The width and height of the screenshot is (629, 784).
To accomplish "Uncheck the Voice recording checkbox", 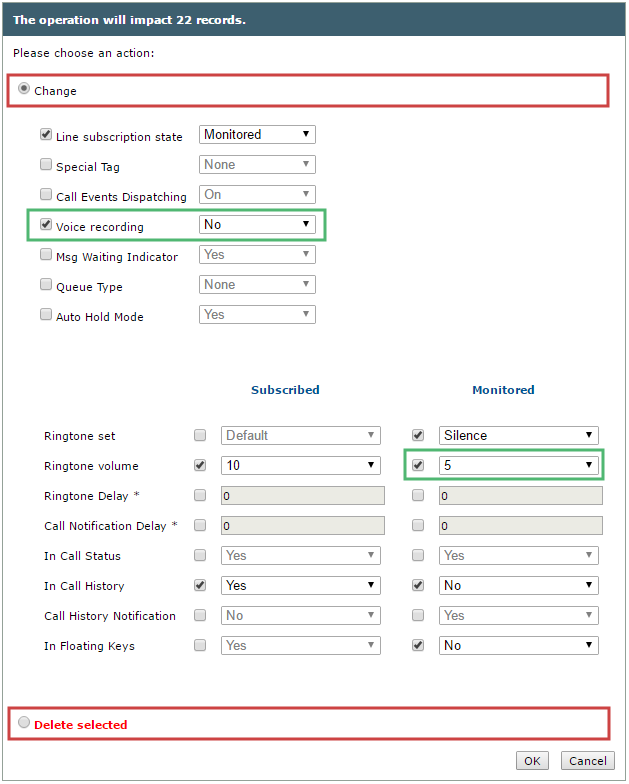I will tap(46, 224).
